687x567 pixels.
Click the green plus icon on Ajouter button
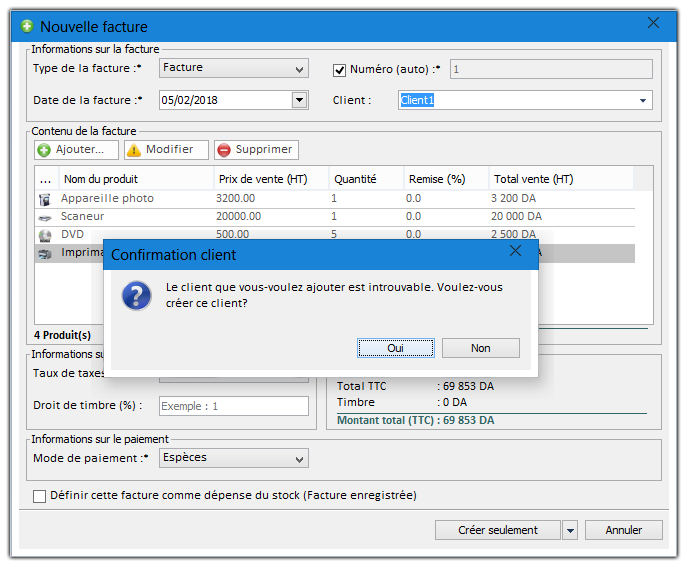click(44, 150)
